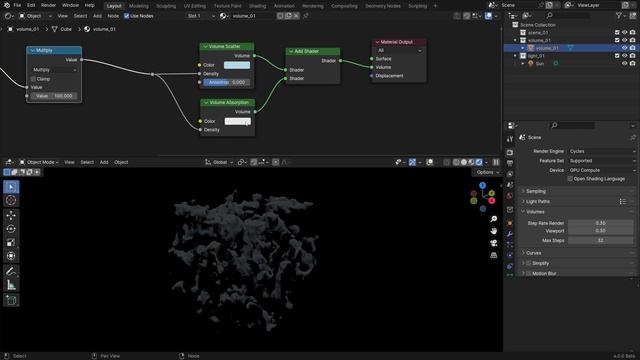
Task: Expand the Sampling panel
Action: [x=536, y=191]
